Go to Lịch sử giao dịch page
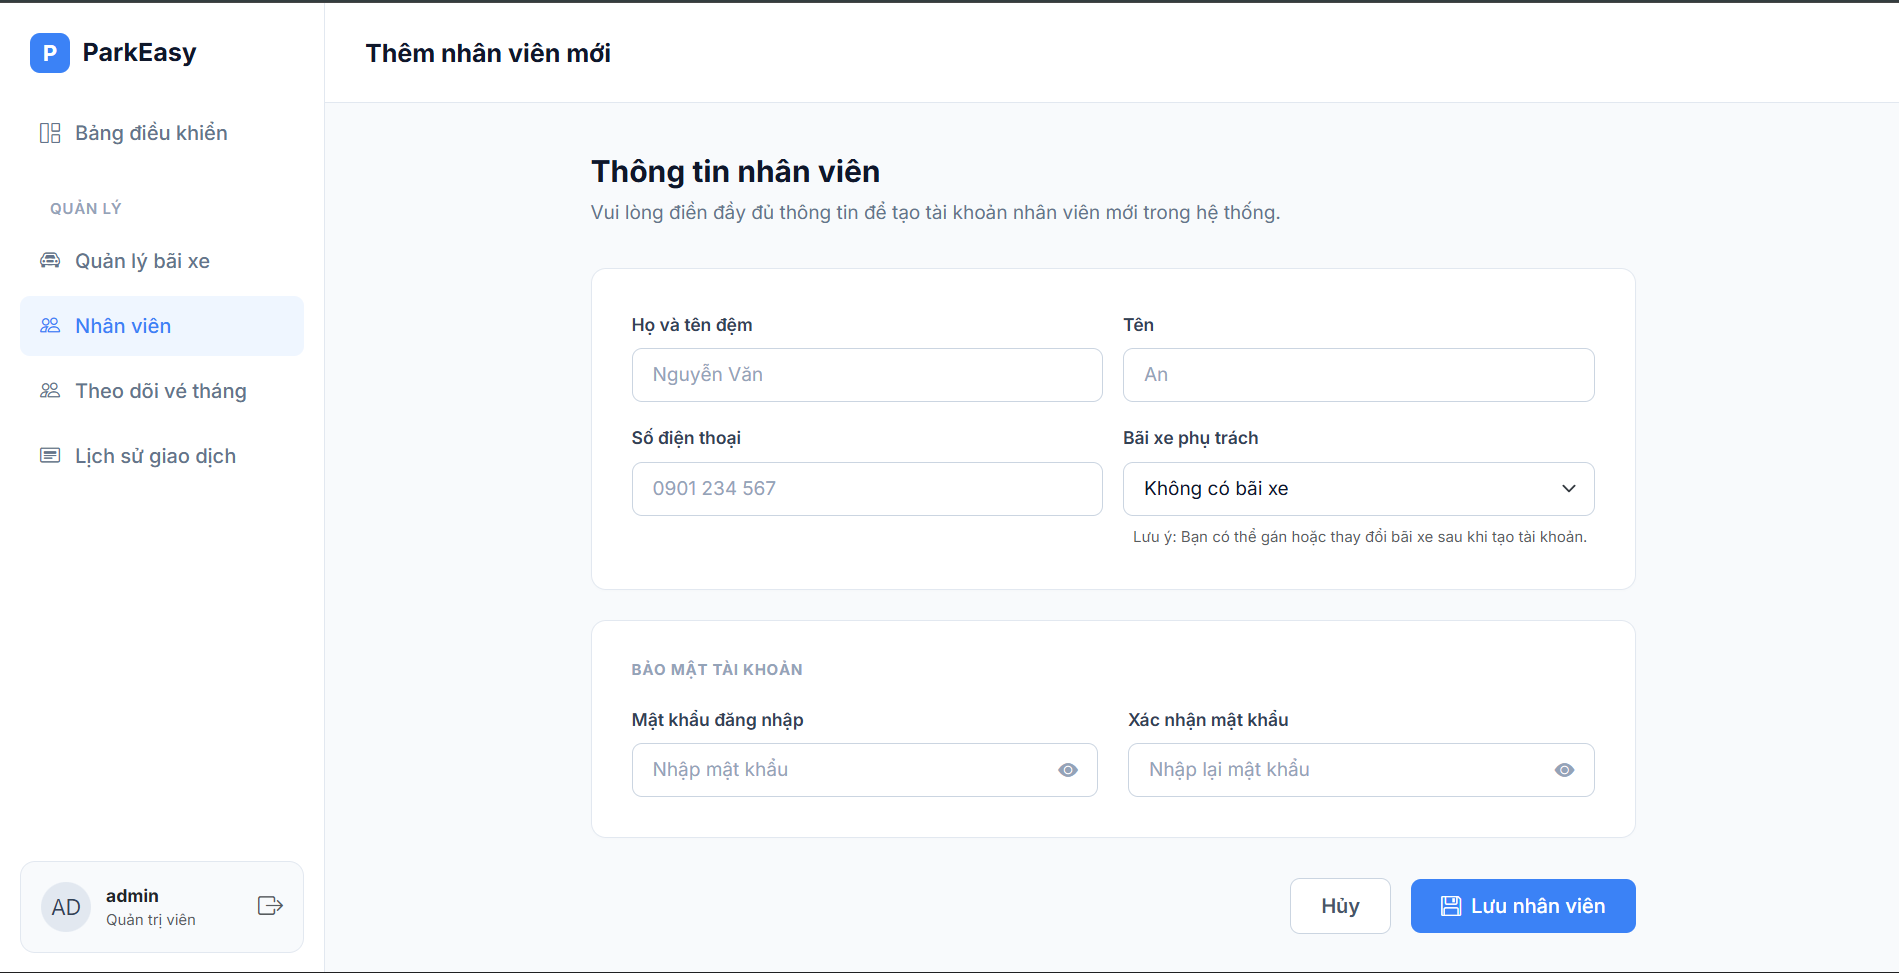1899x973 pixels. [155, 456]
